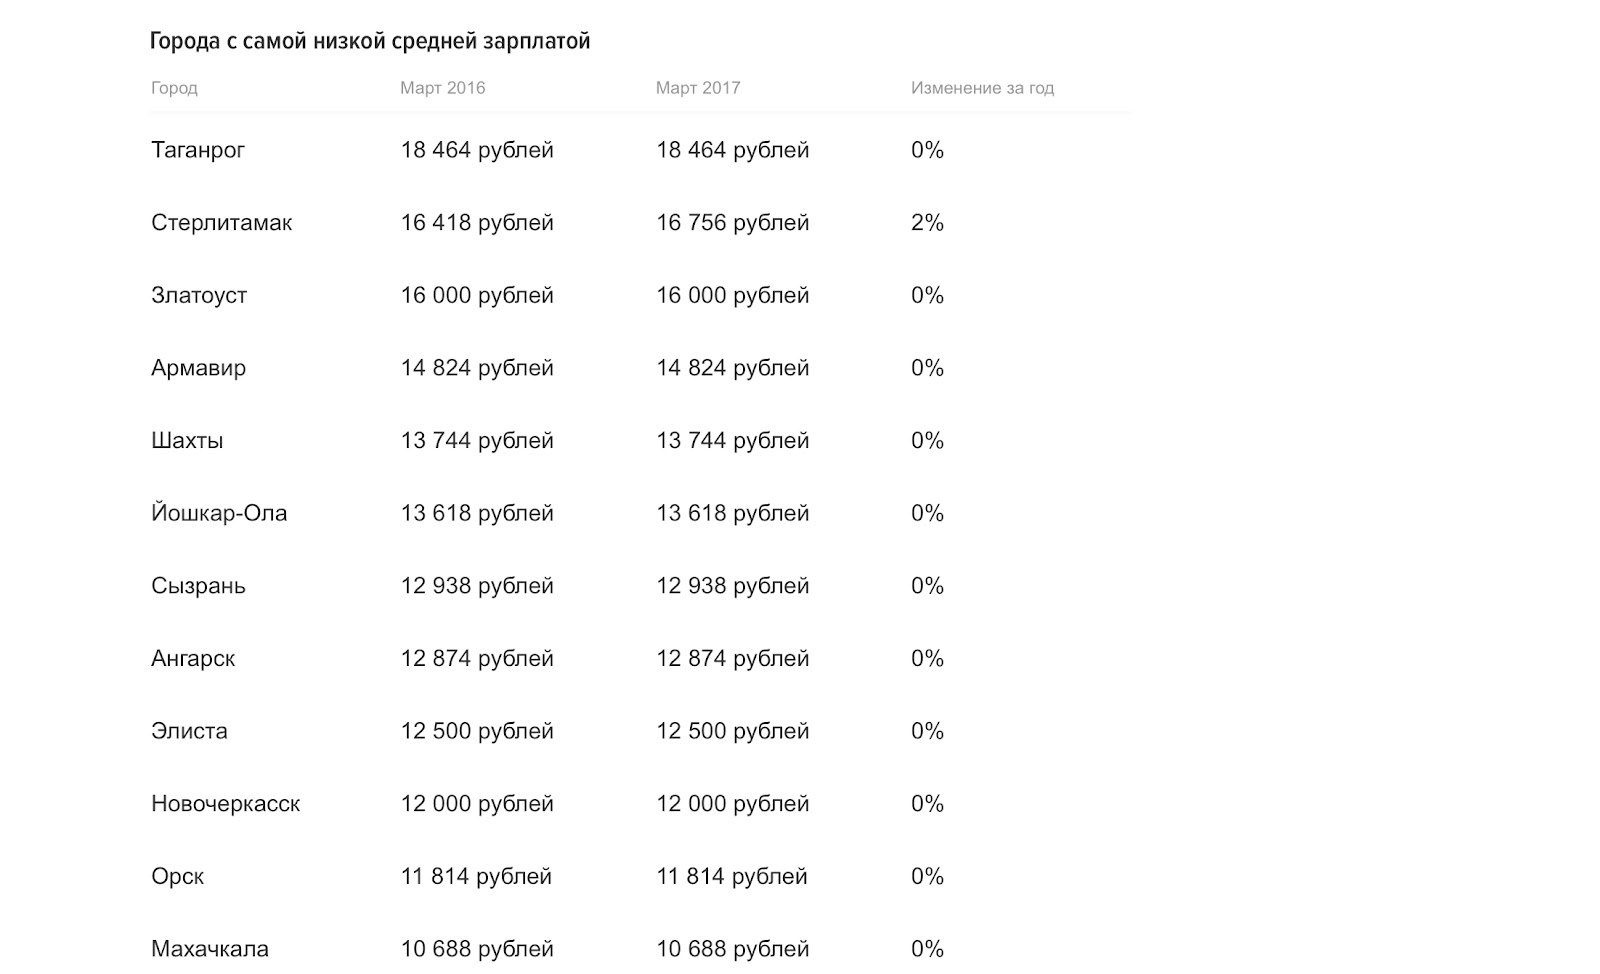Click the Сызрань city name

198,586
